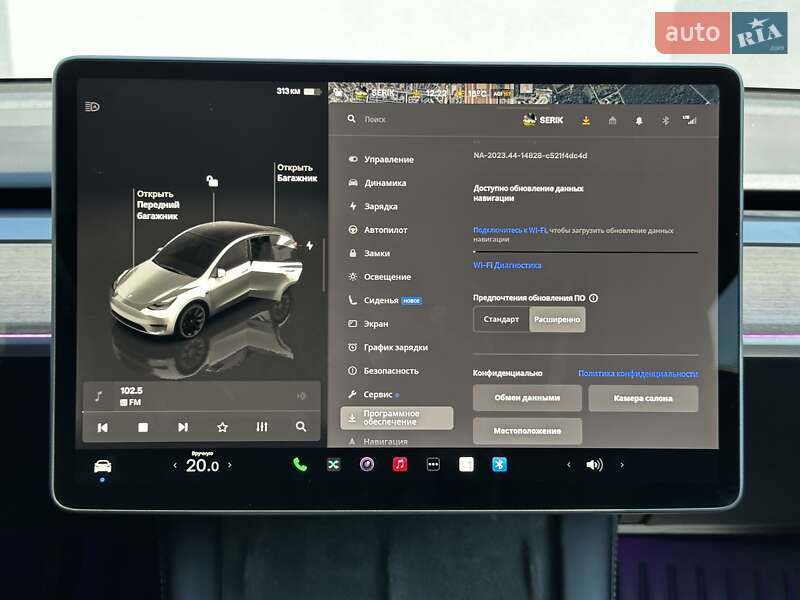Add station to favorites star

[x=222, y=427]
